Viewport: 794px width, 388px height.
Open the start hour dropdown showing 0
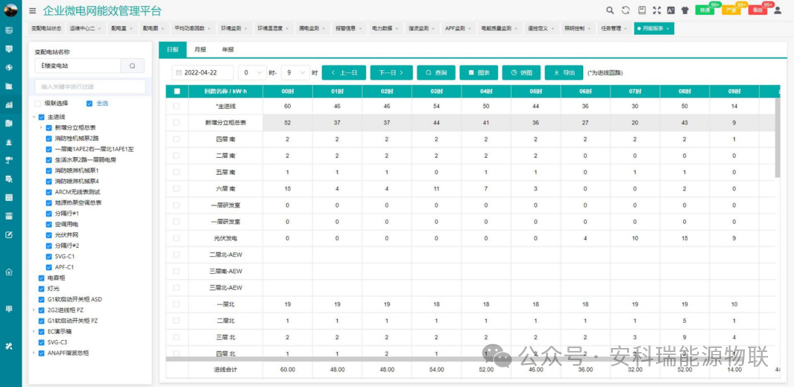252,73
